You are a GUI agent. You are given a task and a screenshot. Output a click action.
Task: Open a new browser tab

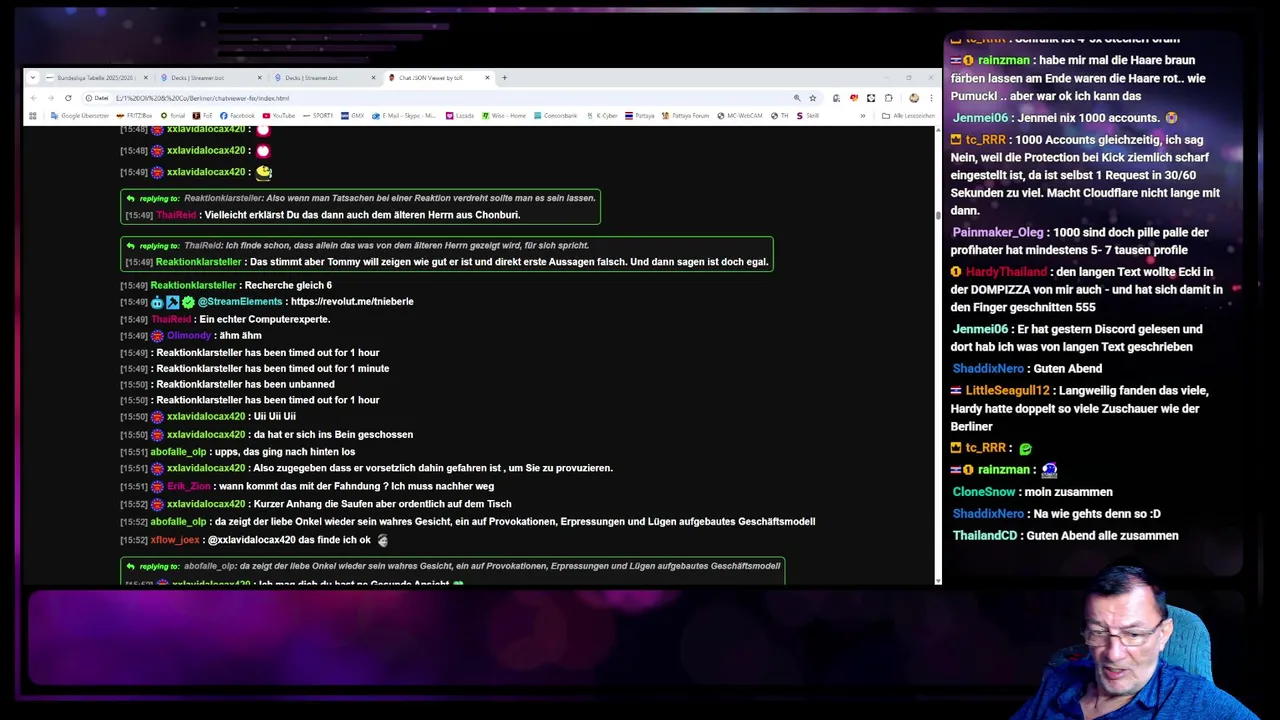click(x=504, y=77)
